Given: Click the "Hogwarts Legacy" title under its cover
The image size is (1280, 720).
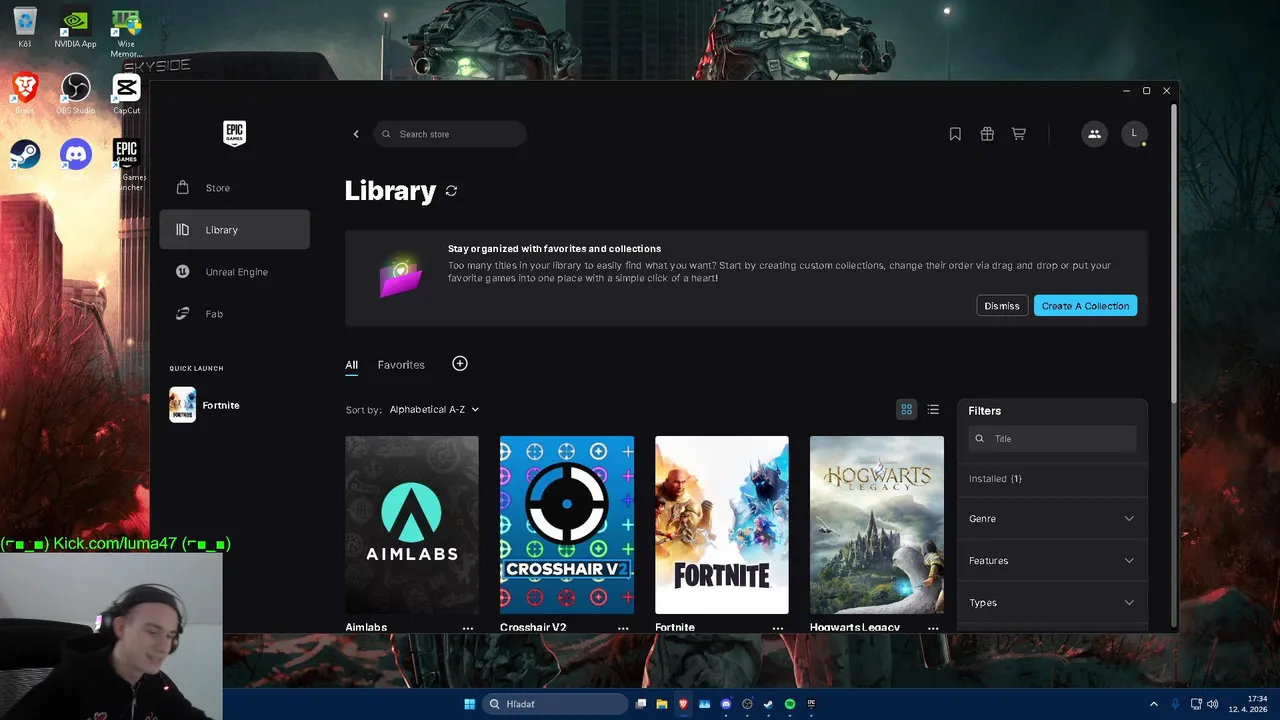Looking at the screenshot, I should coord(855,628).
